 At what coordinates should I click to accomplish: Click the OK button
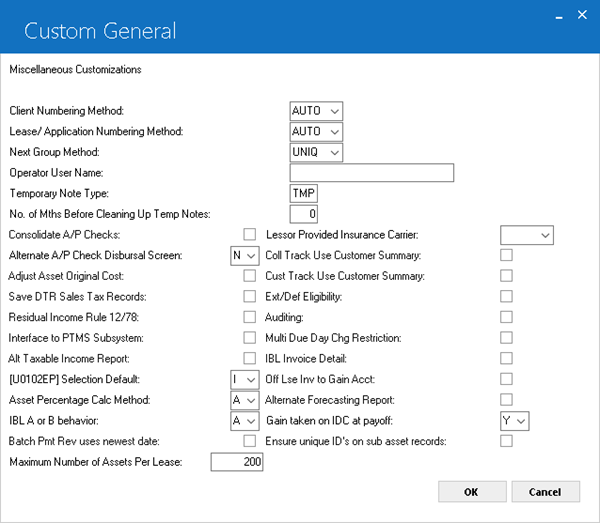(x=472, y=492)
